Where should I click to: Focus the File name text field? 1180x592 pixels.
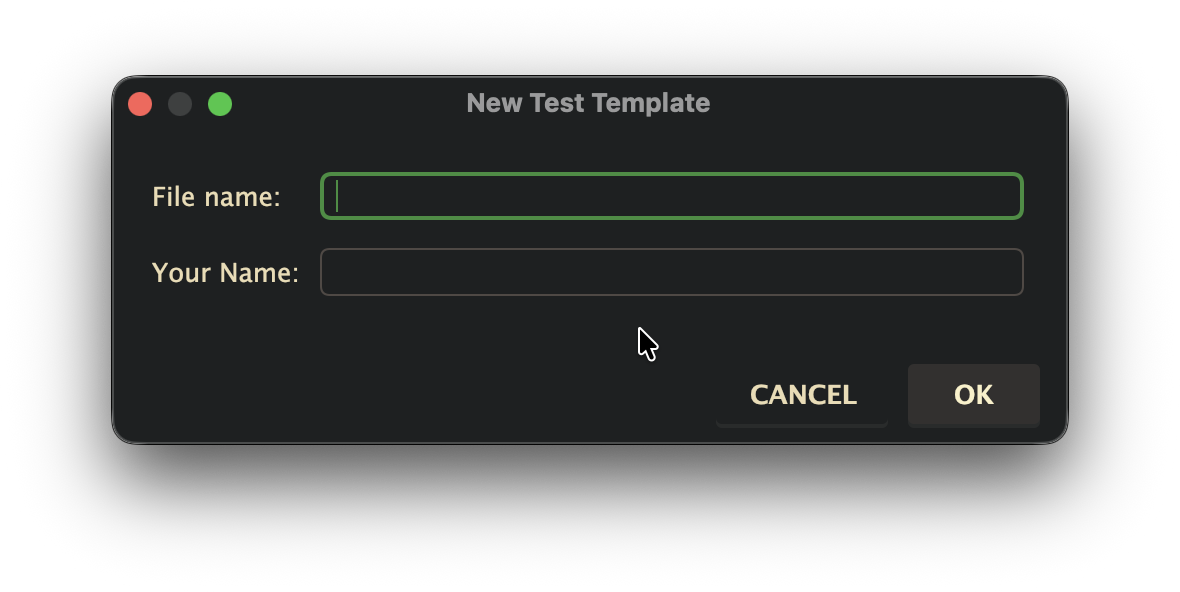[x=671, y=196]
